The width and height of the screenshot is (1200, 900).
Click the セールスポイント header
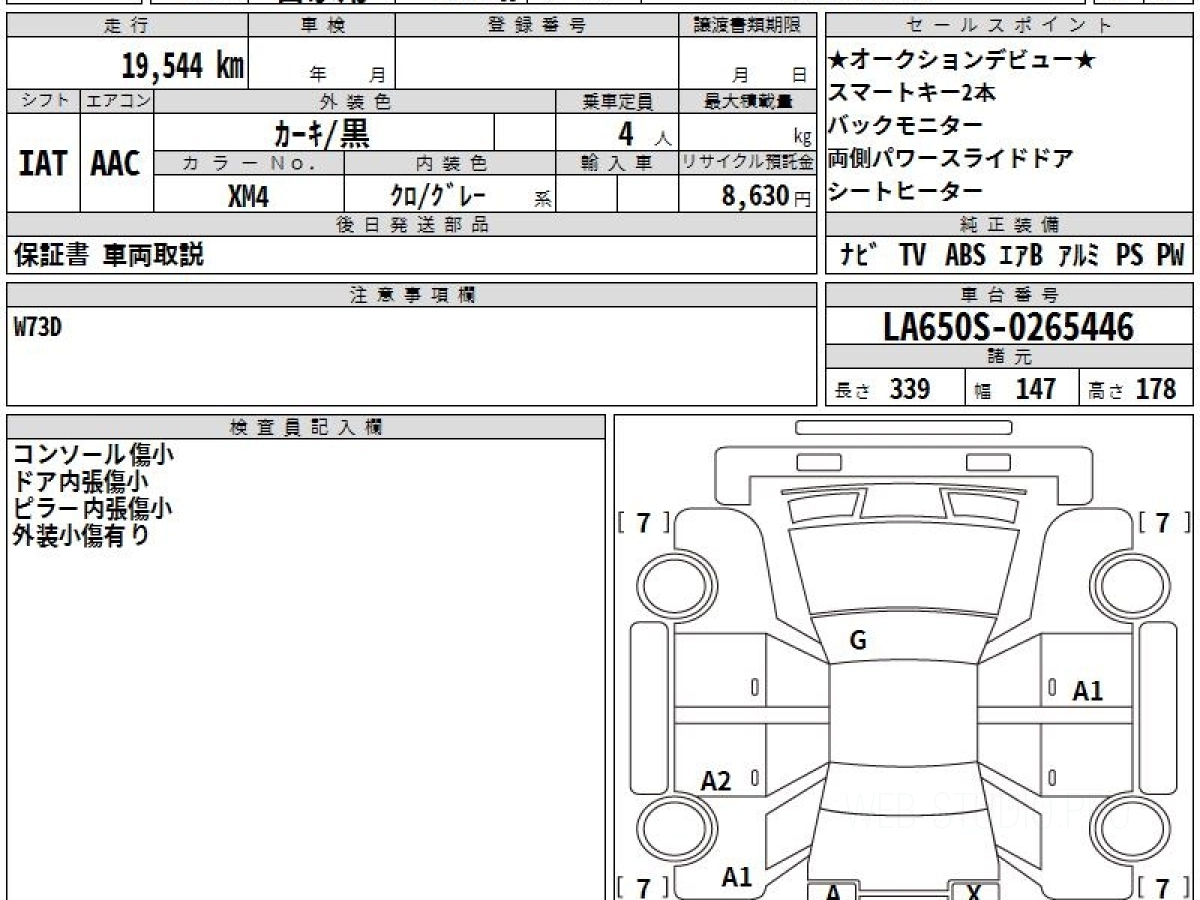pyautogui.click(x=1010, y=26)
